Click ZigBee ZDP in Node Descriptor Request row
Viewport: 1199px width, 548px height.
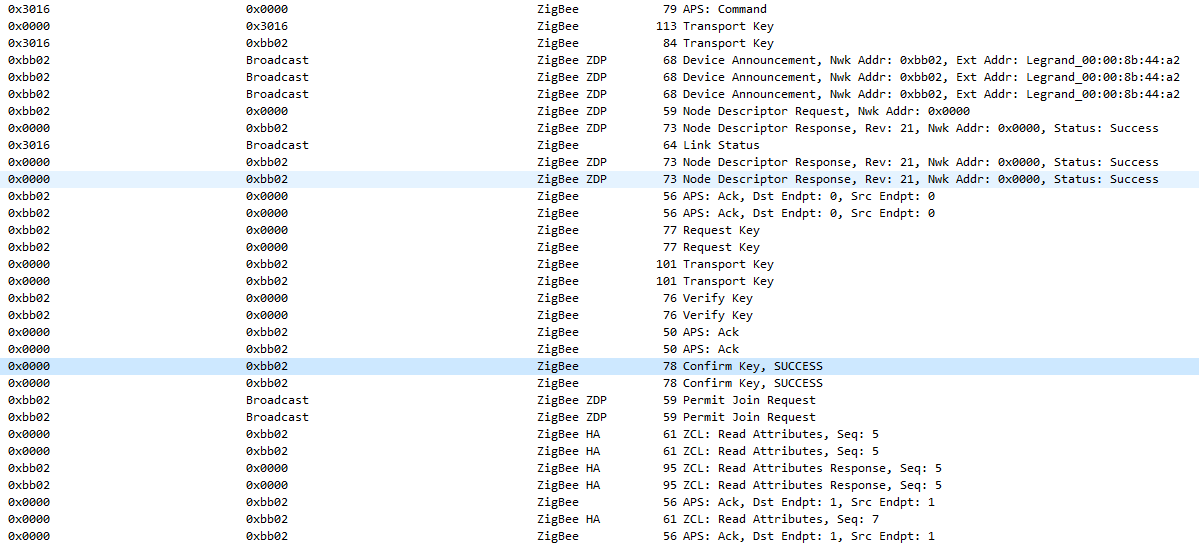click(x=571, y=111)
